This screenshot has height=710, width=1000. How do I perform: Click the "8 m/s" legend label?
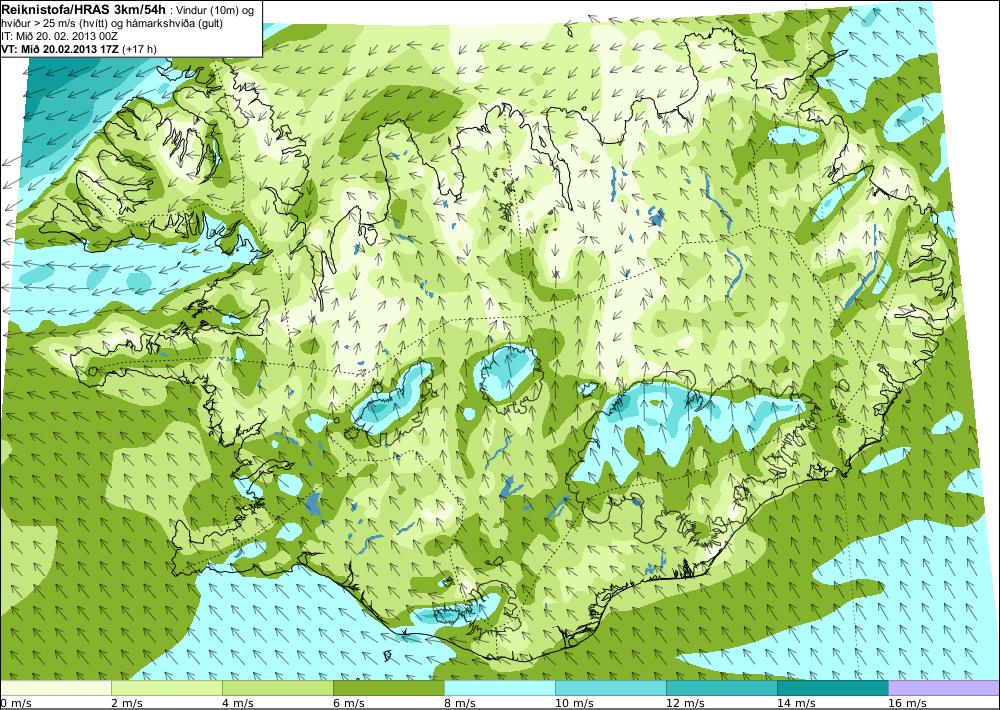[460, 703]
